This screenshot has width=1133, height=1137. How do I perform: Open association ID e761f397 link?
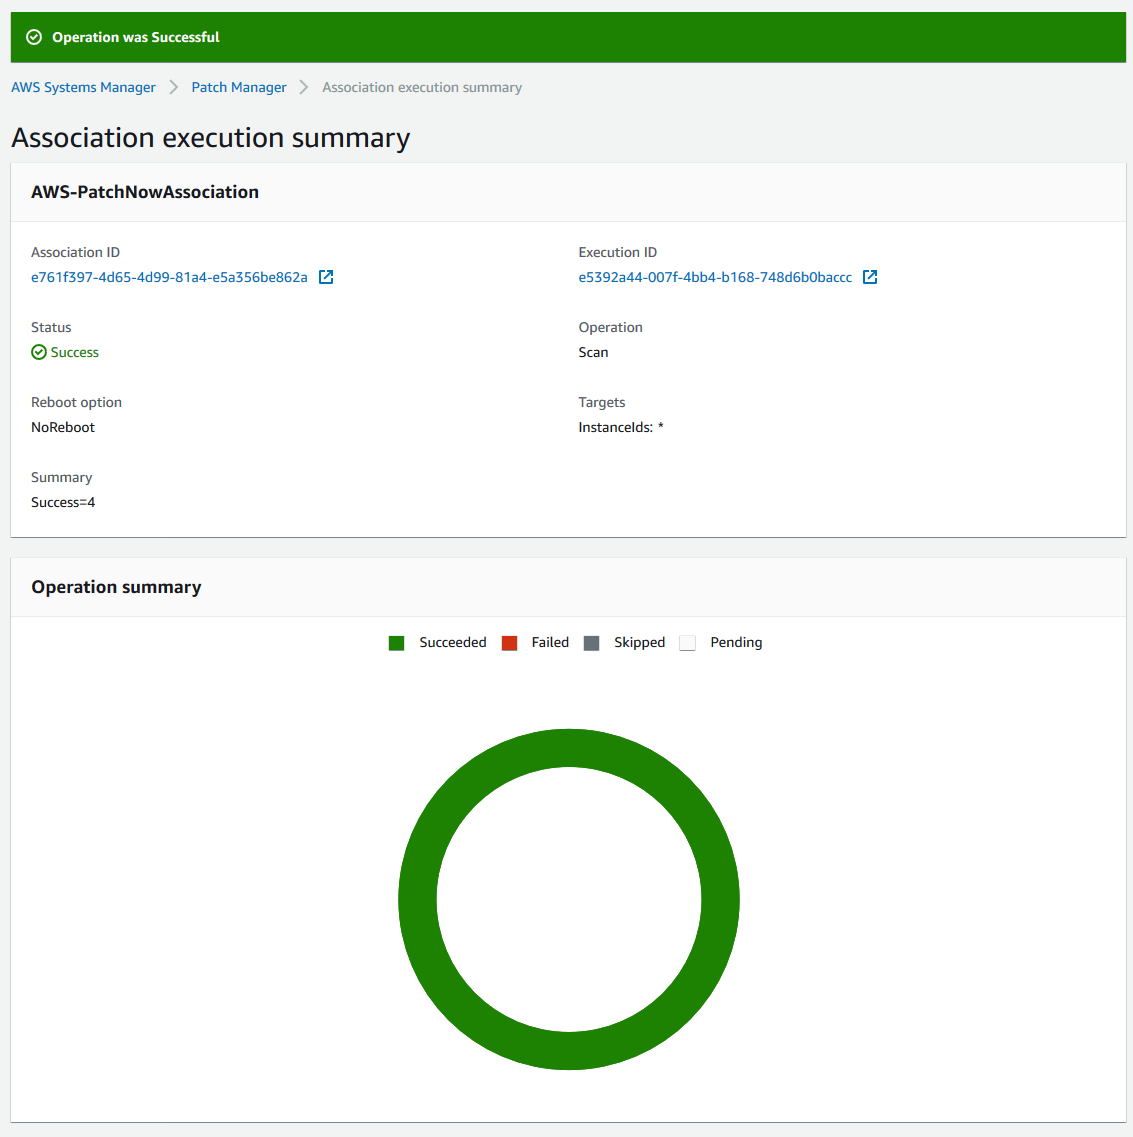click(x=169, y=277)
